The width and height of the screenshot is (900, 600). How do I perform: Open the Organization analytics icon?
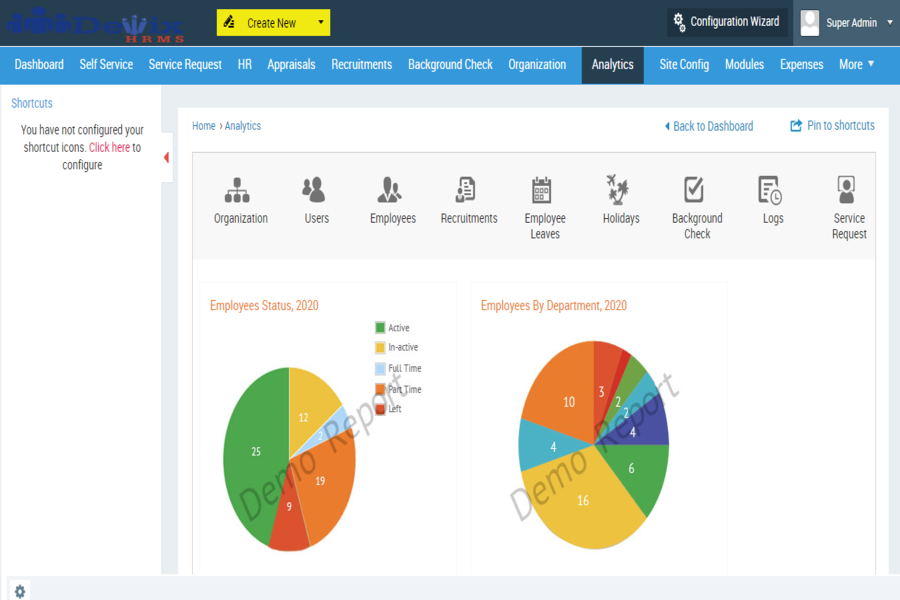237,190
